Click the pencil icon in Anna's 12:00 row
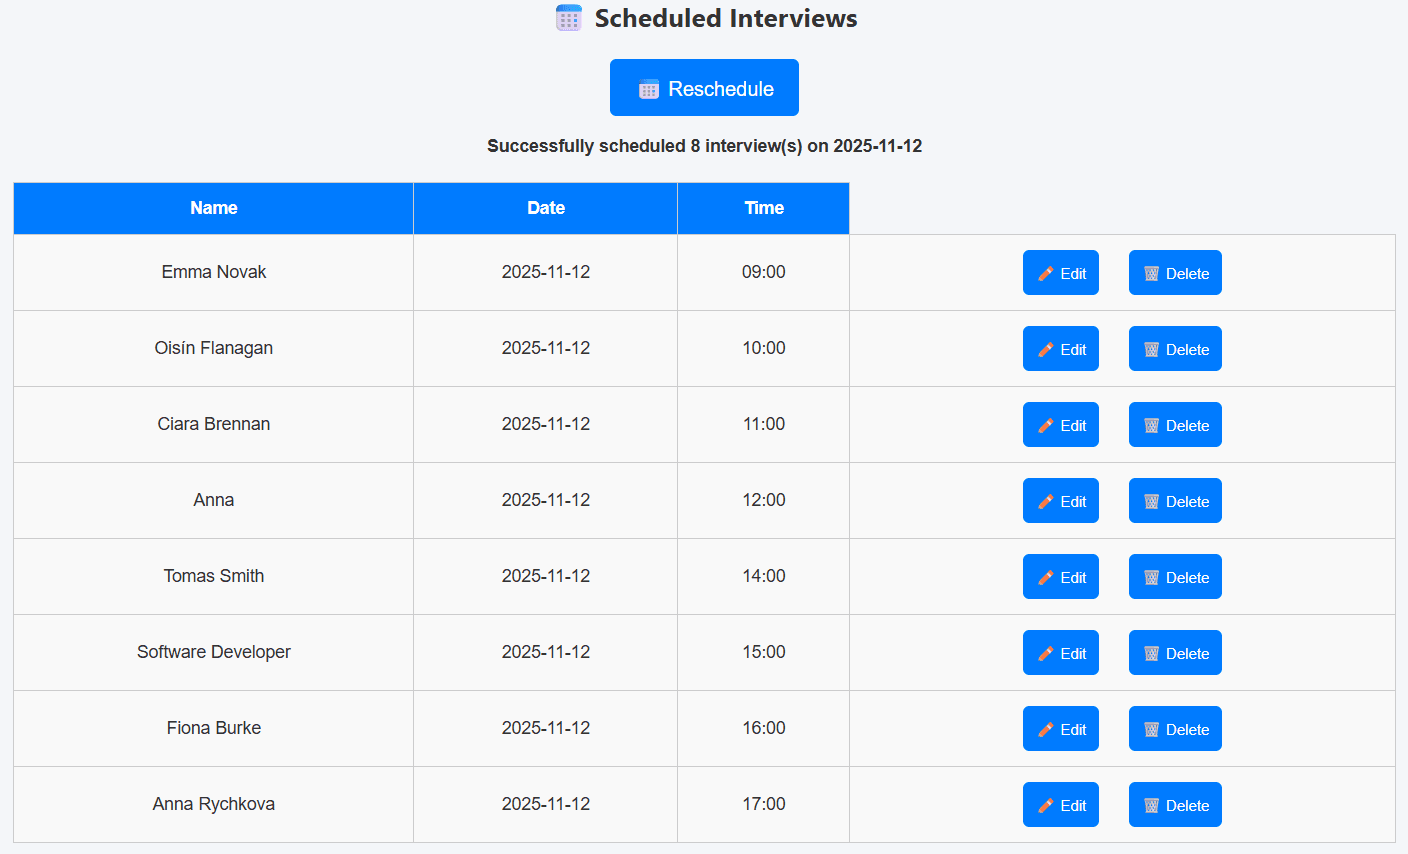This screenshot has width=1408, height=854. point(1046,501)
